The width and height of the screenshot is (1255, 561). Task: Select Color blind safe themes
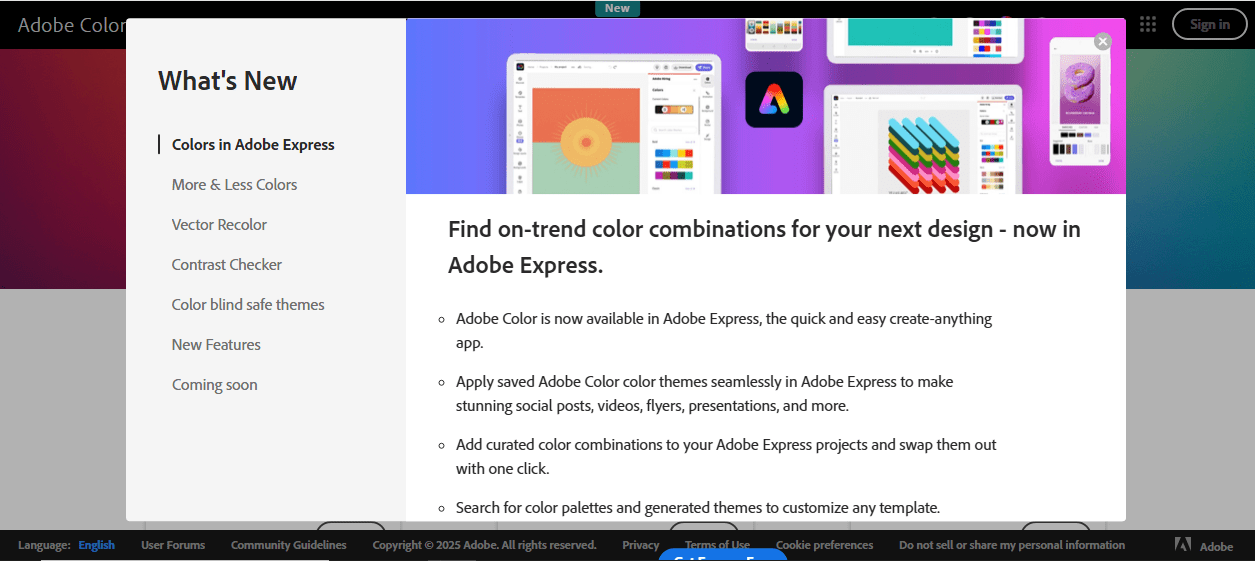point(248,304)
